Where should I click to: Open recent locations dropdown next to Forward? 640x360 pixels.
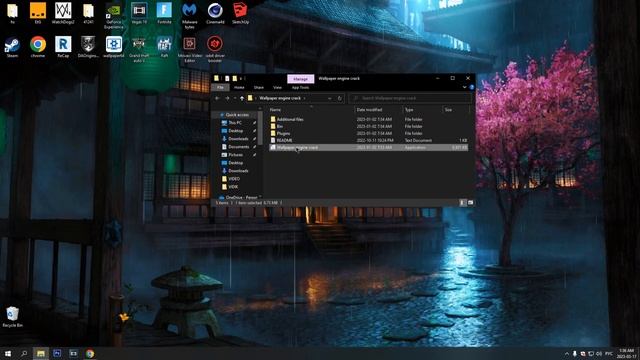pos(235,98)
